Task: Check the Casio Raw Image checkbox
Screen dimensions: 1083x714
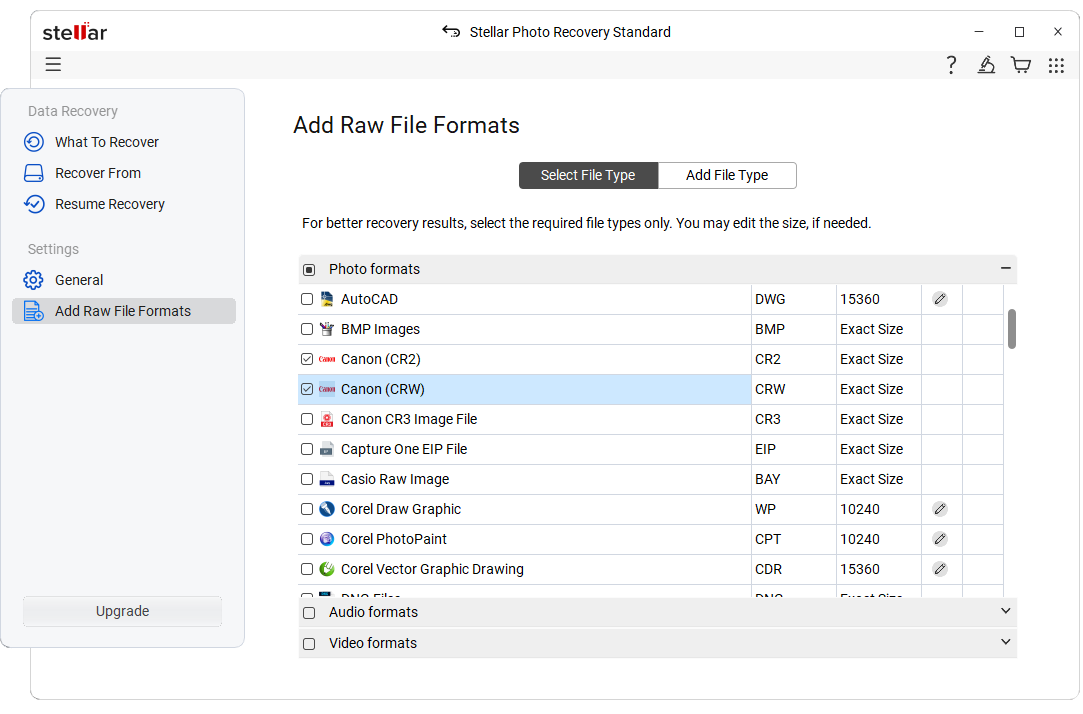Action: pyautogui.click(x=307, y=480)
